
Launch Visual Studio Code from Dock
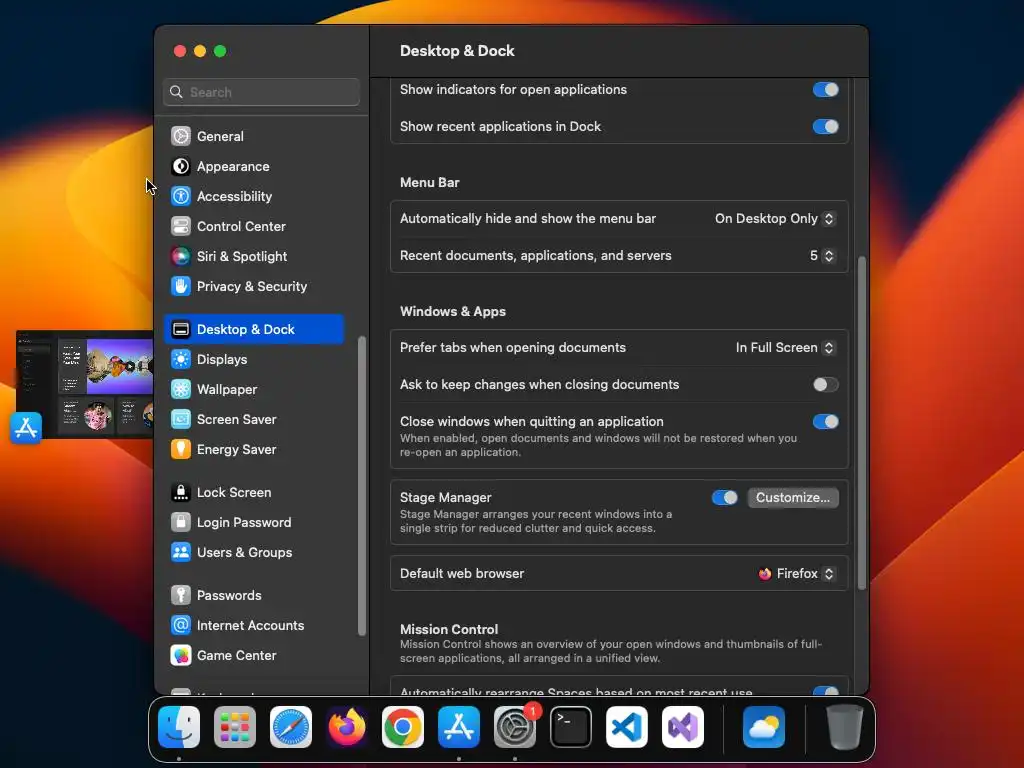pos(627,727)
